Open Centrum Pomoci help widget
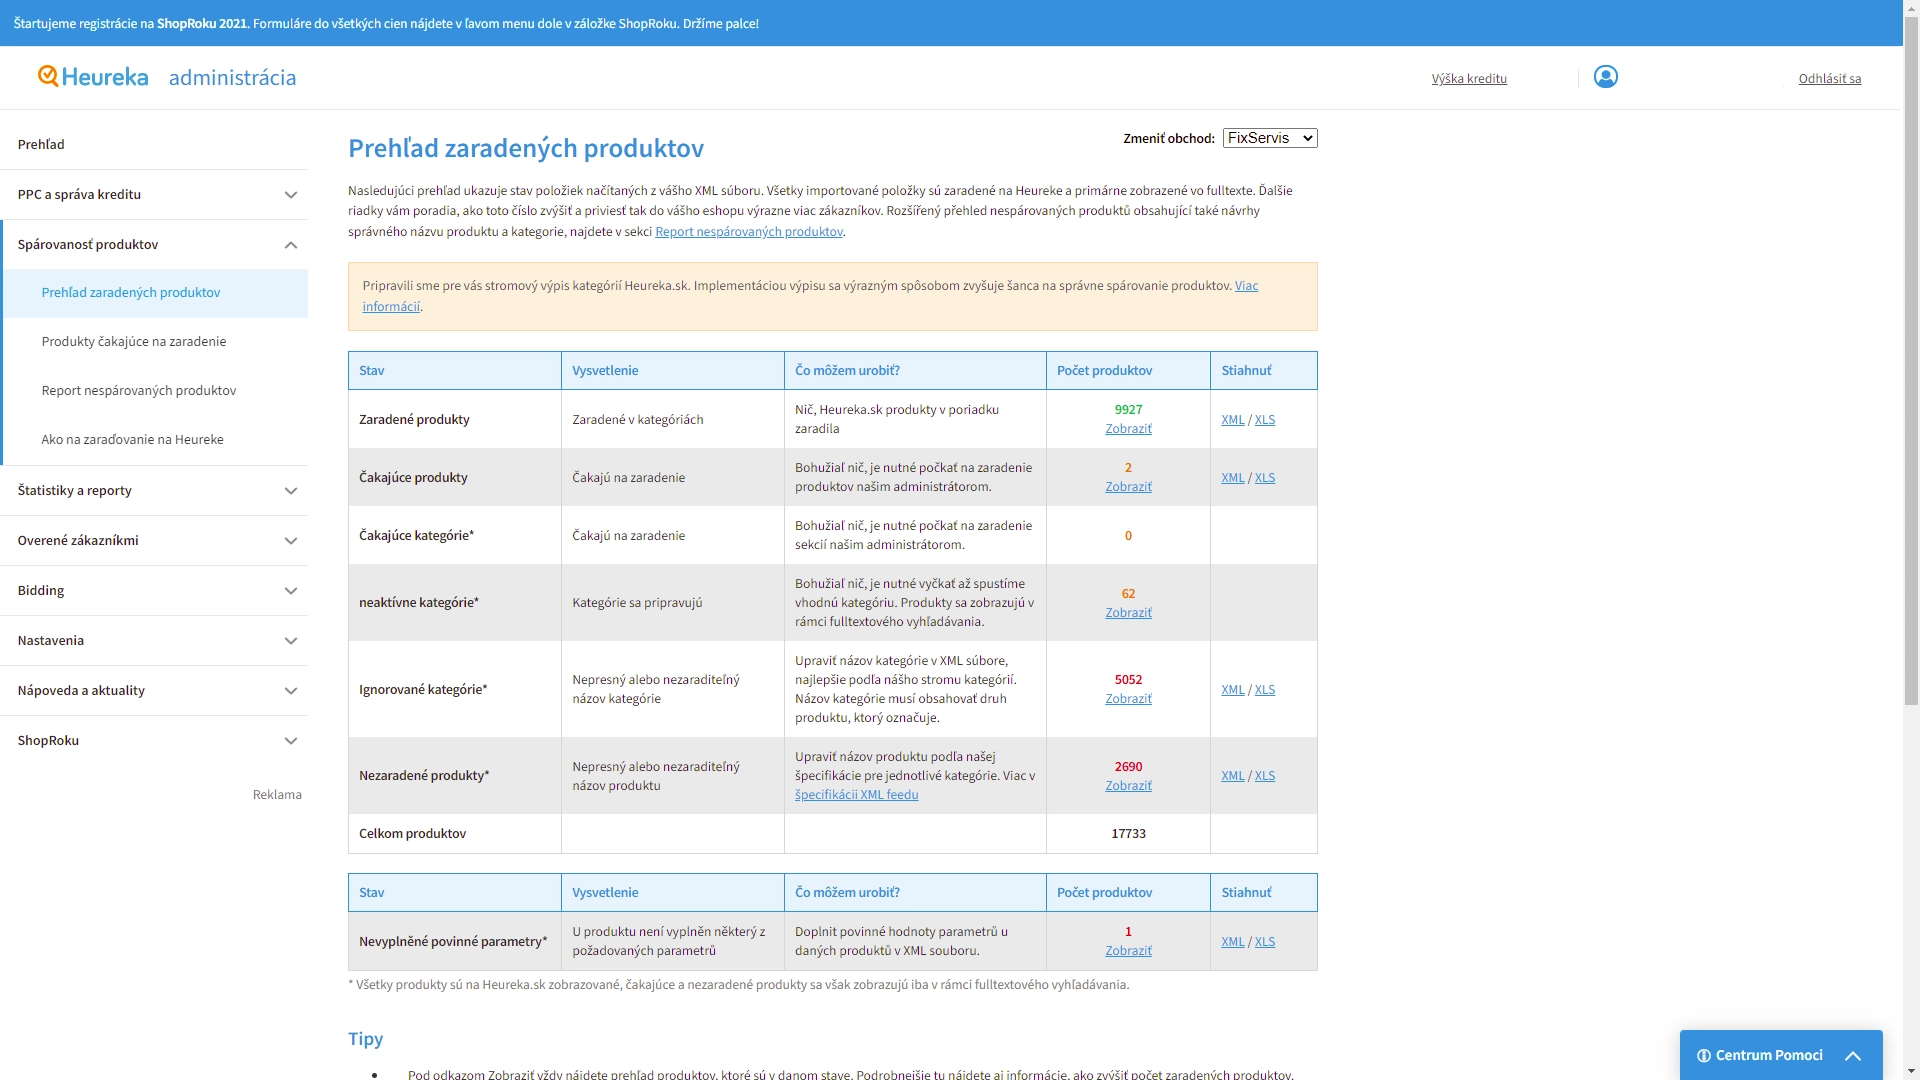 click(1781, 1055)
